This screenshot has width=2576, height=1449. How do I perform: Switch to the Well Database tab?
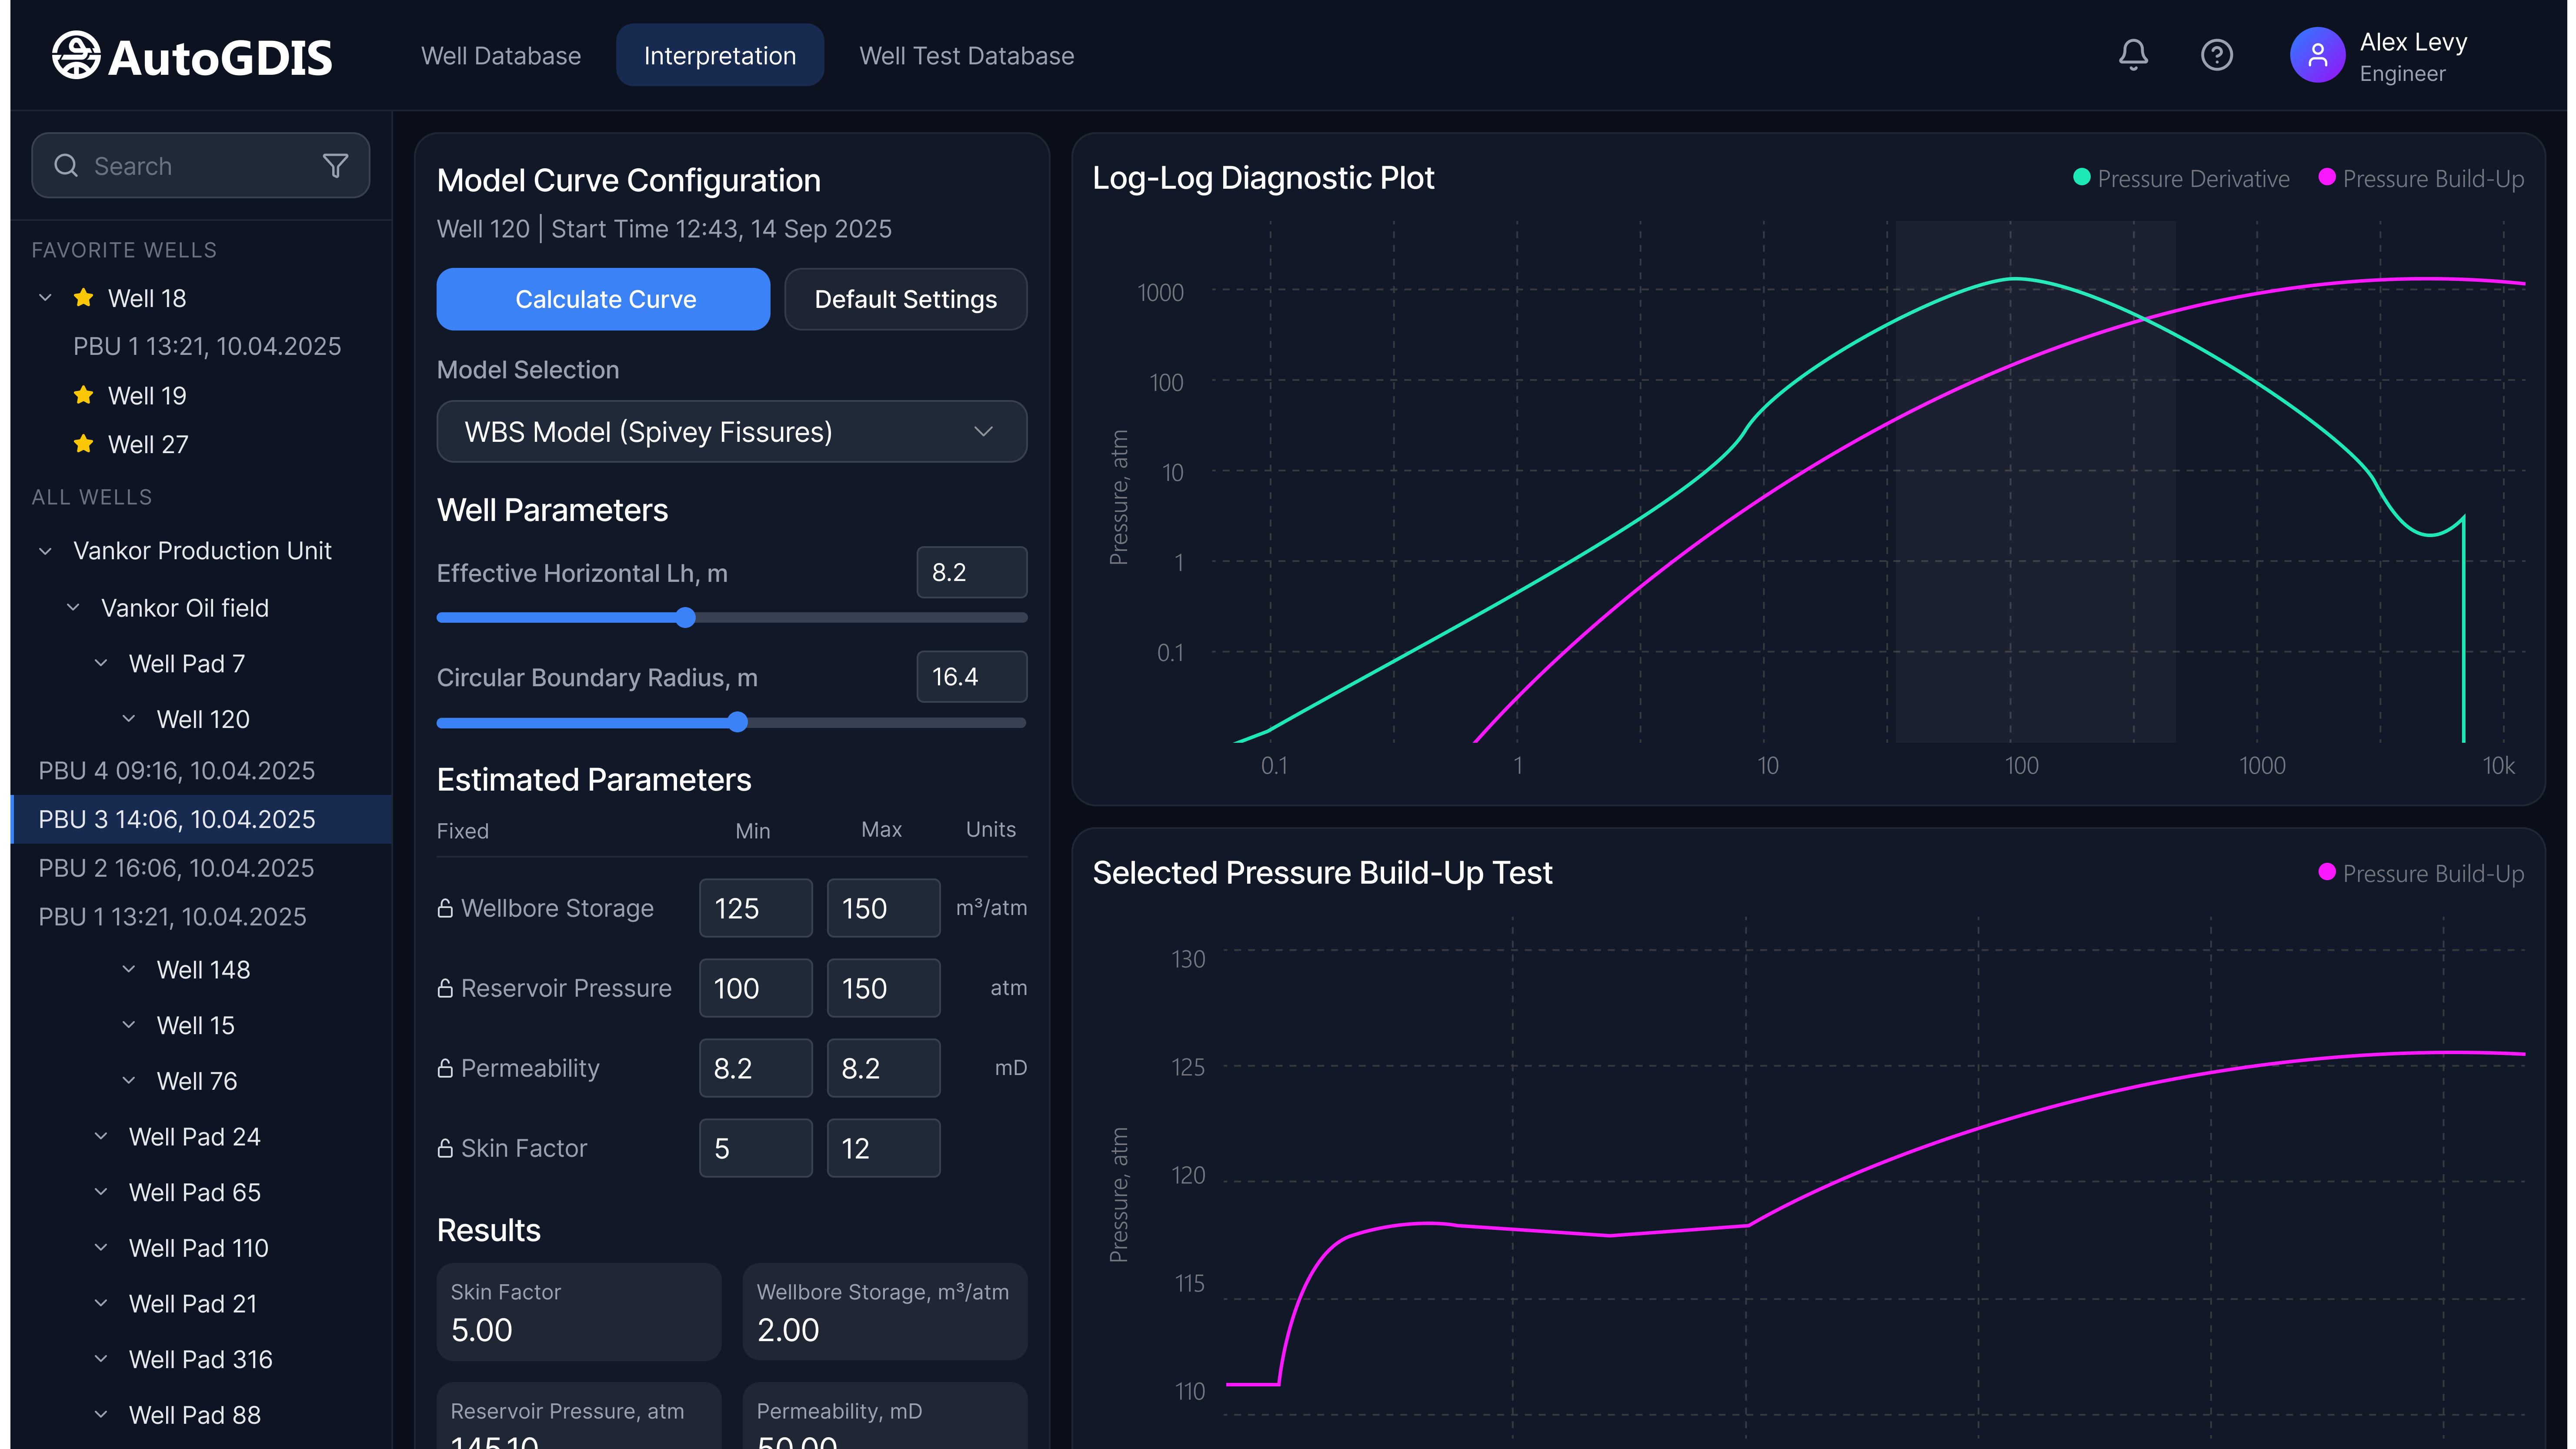[500, 56]
